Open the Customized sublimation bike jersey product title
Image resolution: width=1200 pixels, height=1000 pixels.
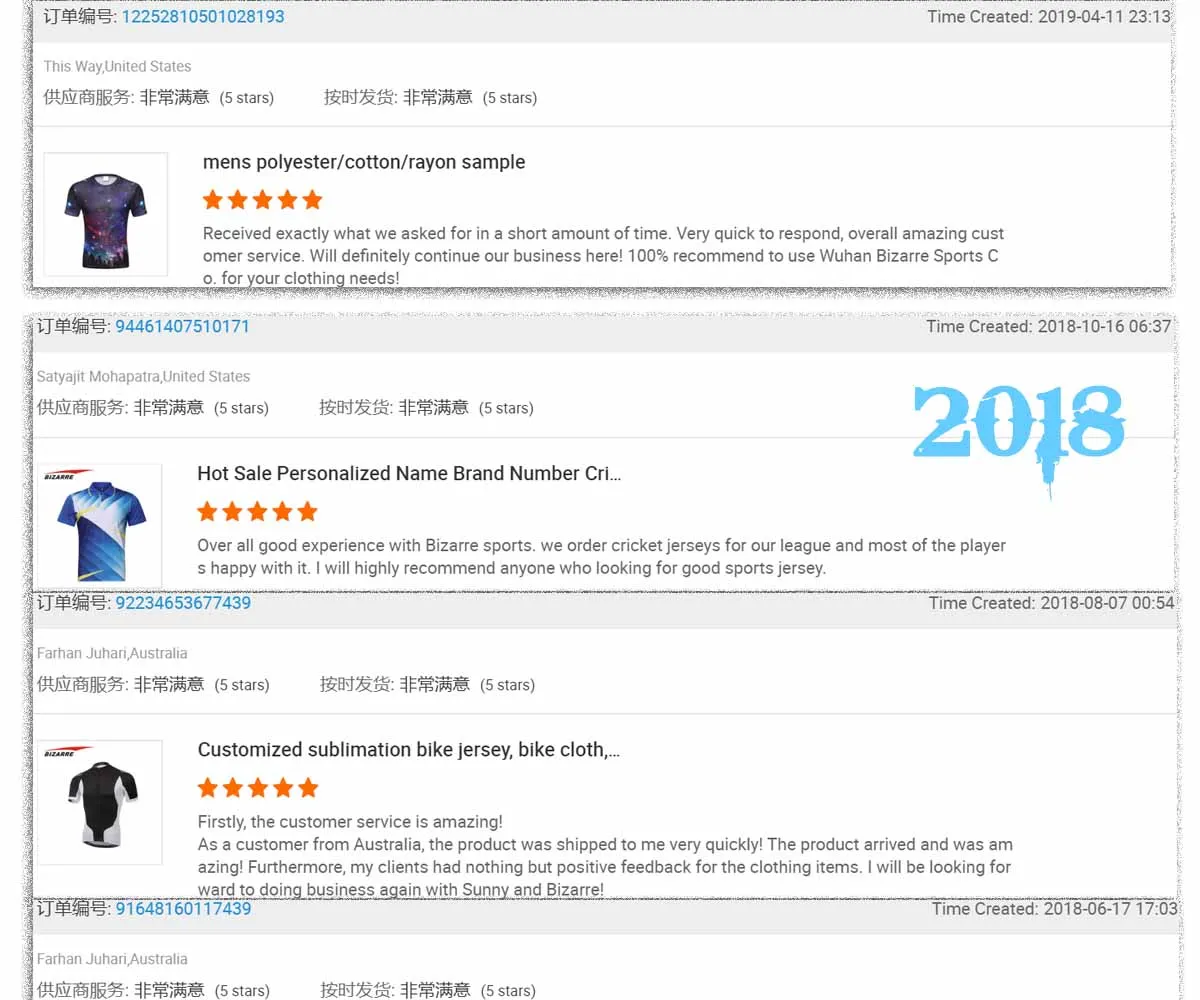click(x=409, y=750)
